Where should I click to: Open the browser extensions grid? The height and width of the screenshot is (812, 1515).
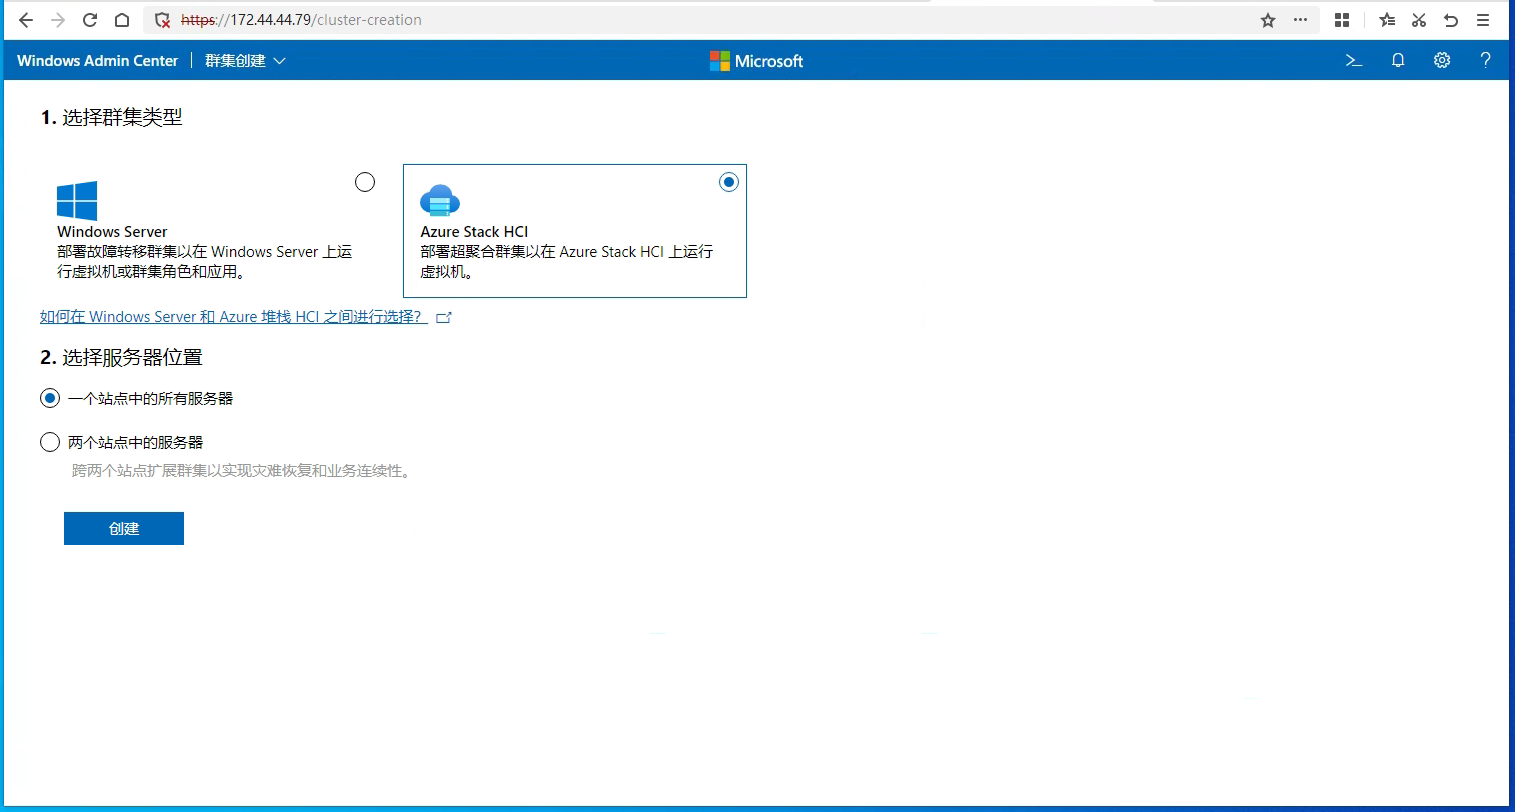(x=1342, y=20)
